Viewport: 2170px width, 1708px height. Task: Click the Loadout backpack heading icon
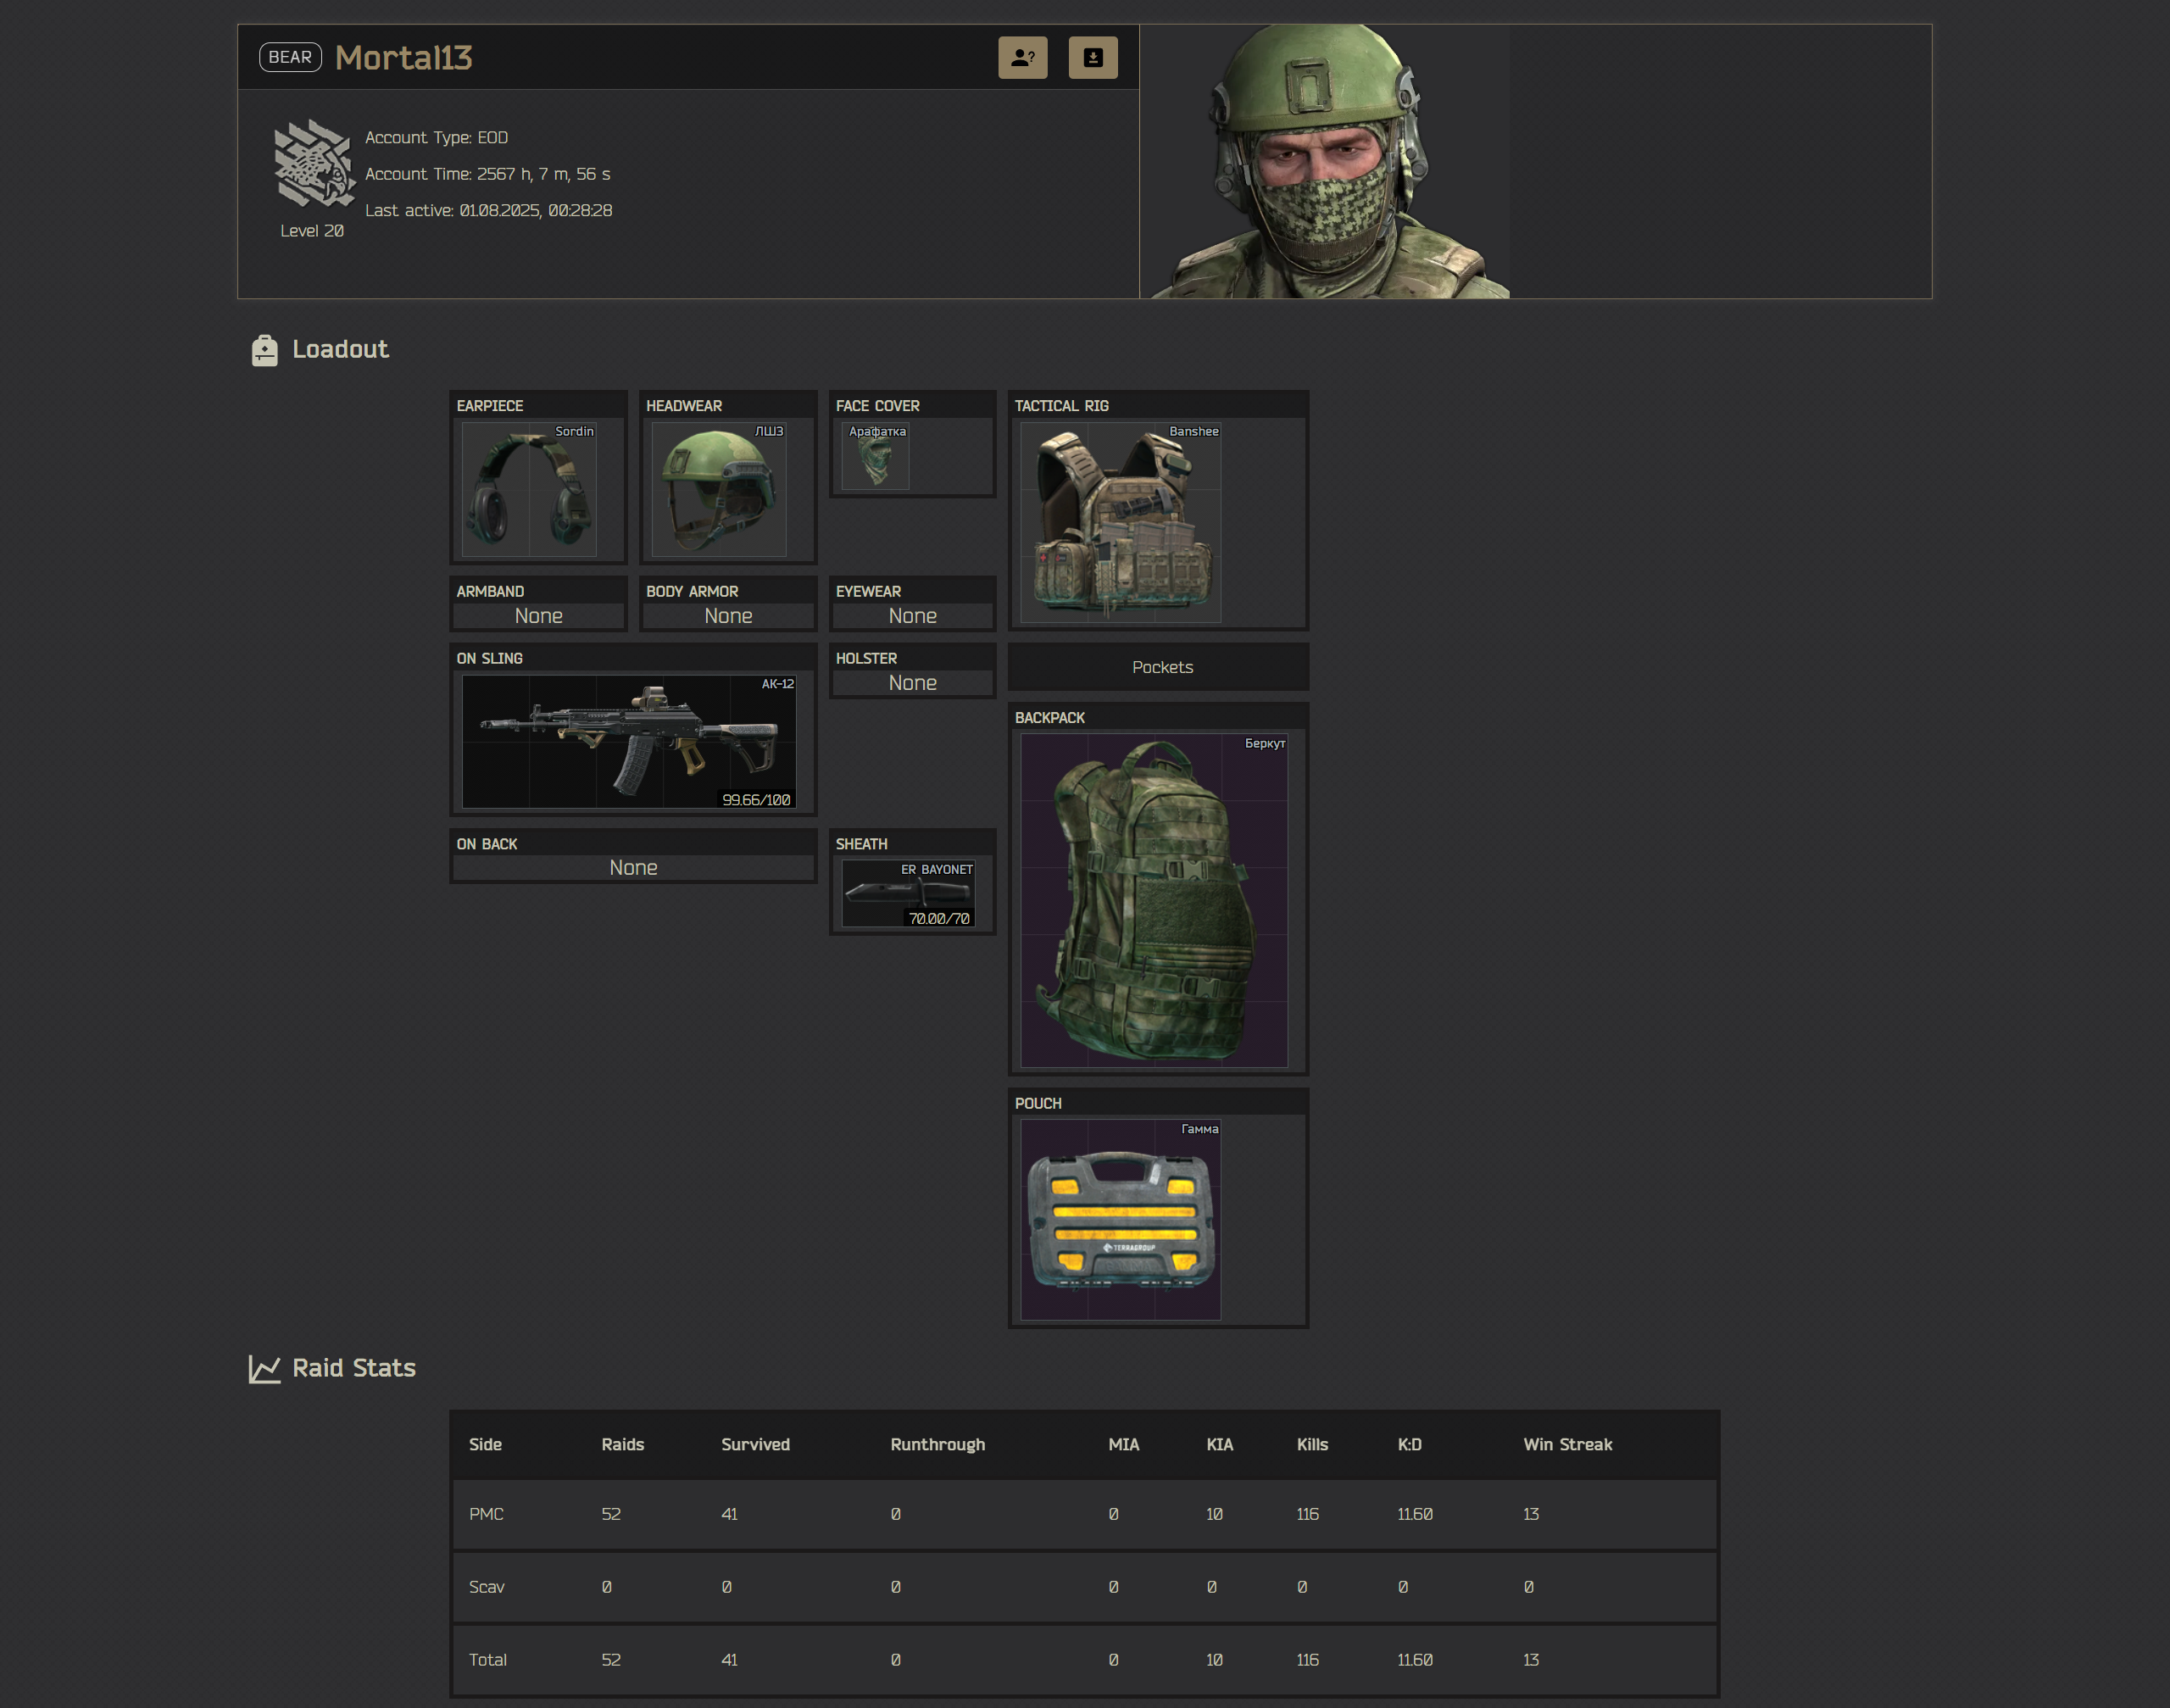264,350
